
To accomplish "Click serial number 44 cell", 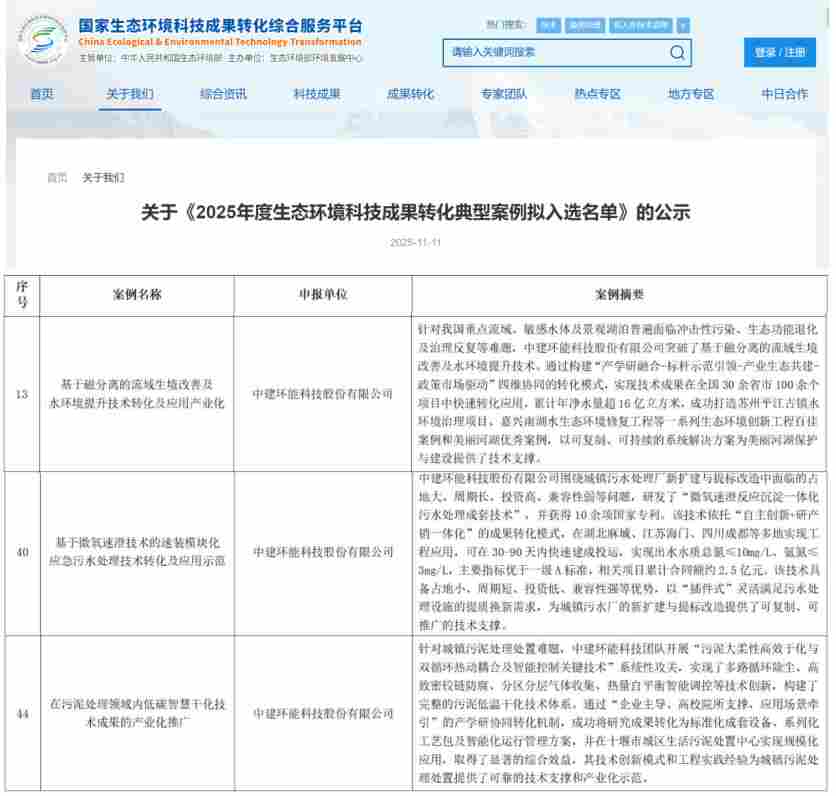I will click(22, 713).
